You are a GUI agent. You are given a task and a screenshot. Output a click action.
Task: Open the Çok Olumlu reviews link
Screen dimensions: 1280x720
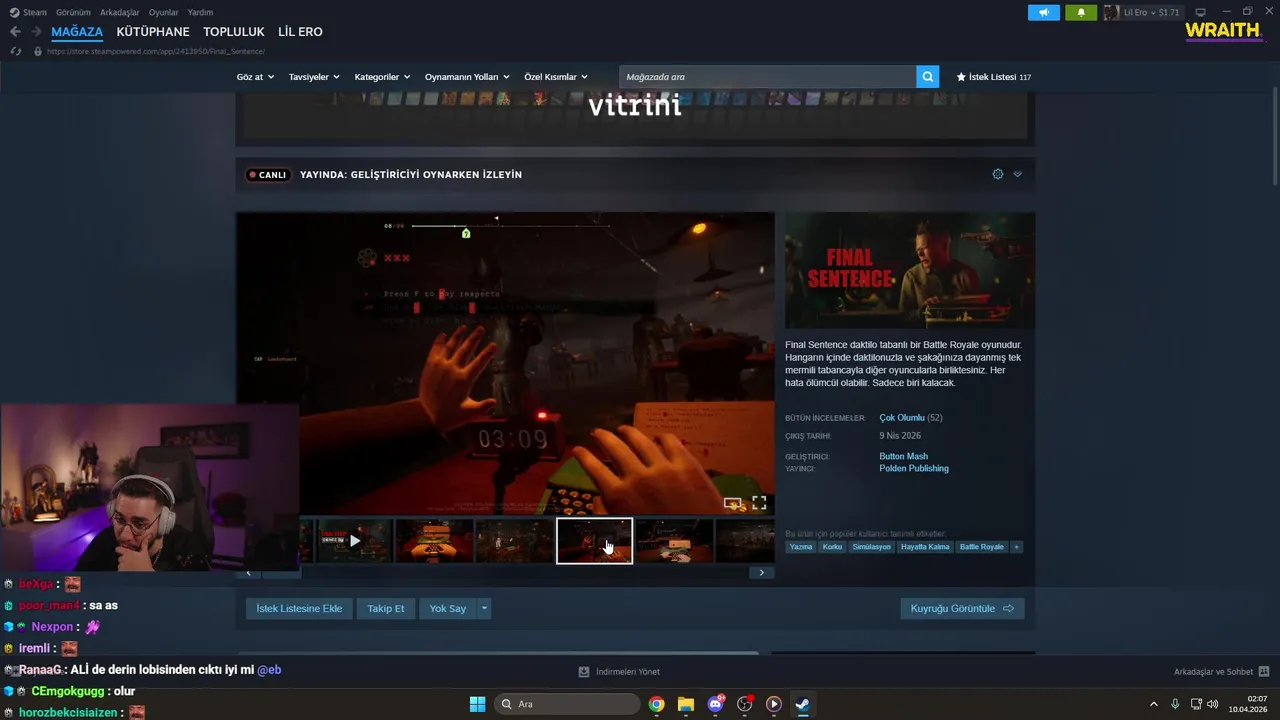[902, 418]
